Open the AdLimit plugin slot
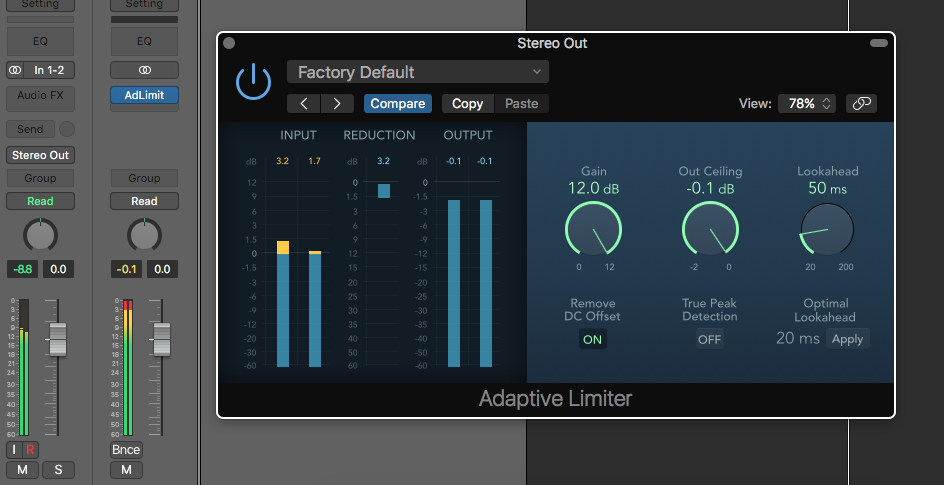The image size is (944, 485). tap(144, 95)
